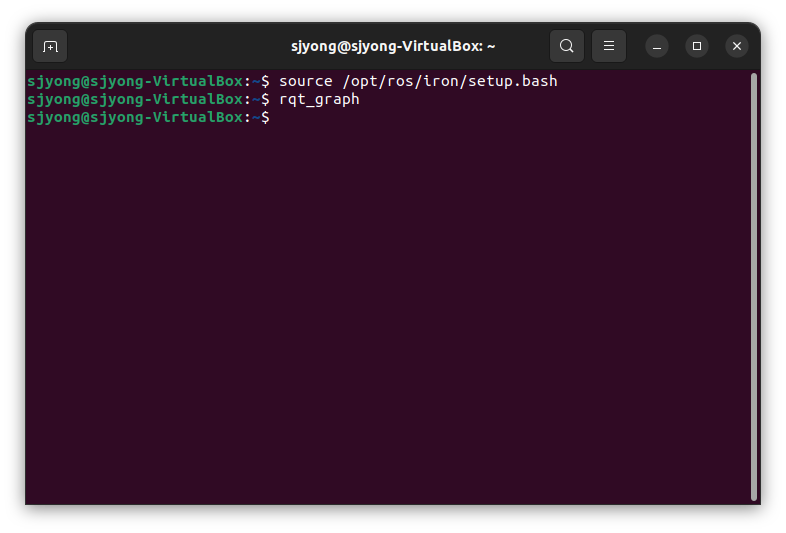Screen dimensions: 786x533
Task: Close the terminal window
Action: point(737,47)
